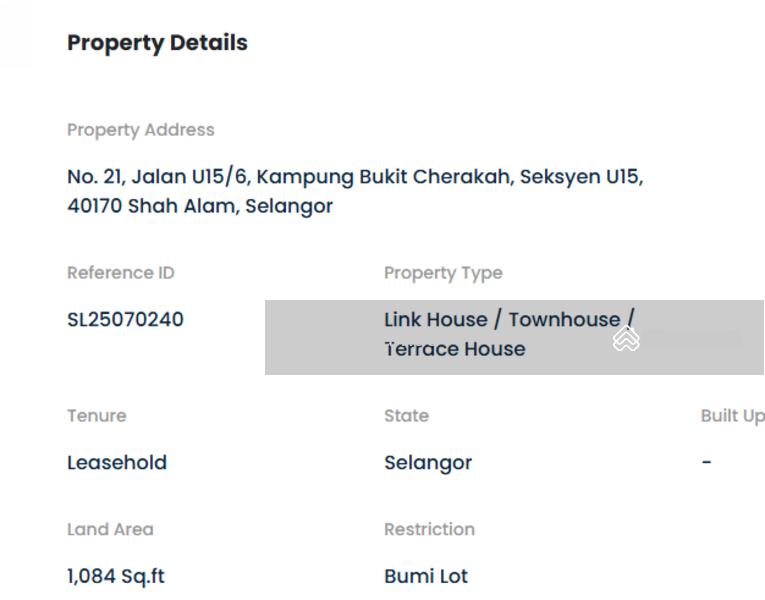Image resolution: width=765 pixels, height=600 pixels.
Task: Select the 1,084 Sq.ft land area value
Action: 116,577
